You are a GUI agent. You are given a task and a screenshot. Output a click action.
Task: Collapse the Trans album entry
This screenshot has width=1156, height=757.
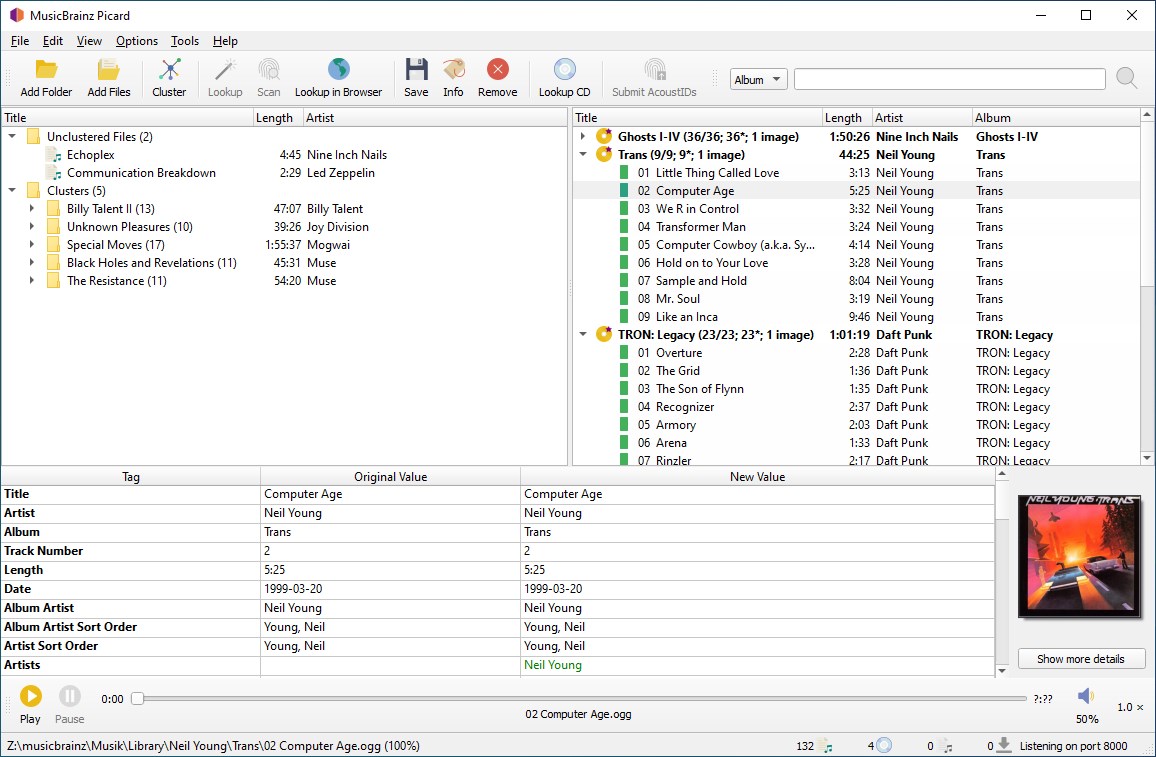(583, 154)
